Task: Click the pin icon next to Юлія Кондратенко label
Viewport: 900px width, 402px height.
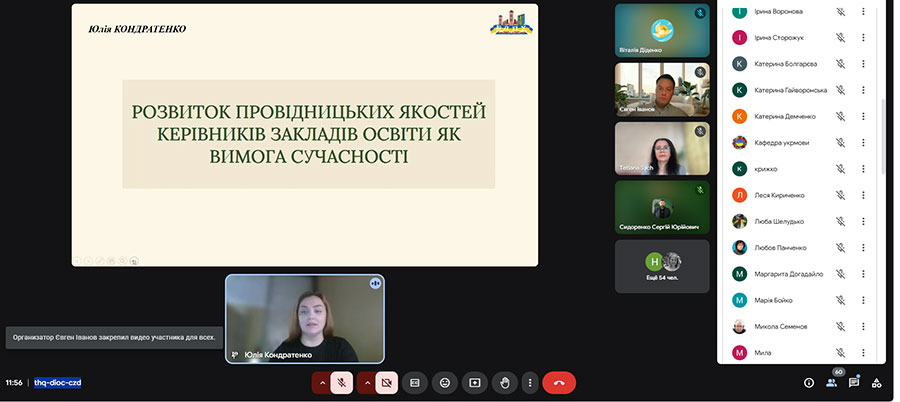Action: coord(235,355)
